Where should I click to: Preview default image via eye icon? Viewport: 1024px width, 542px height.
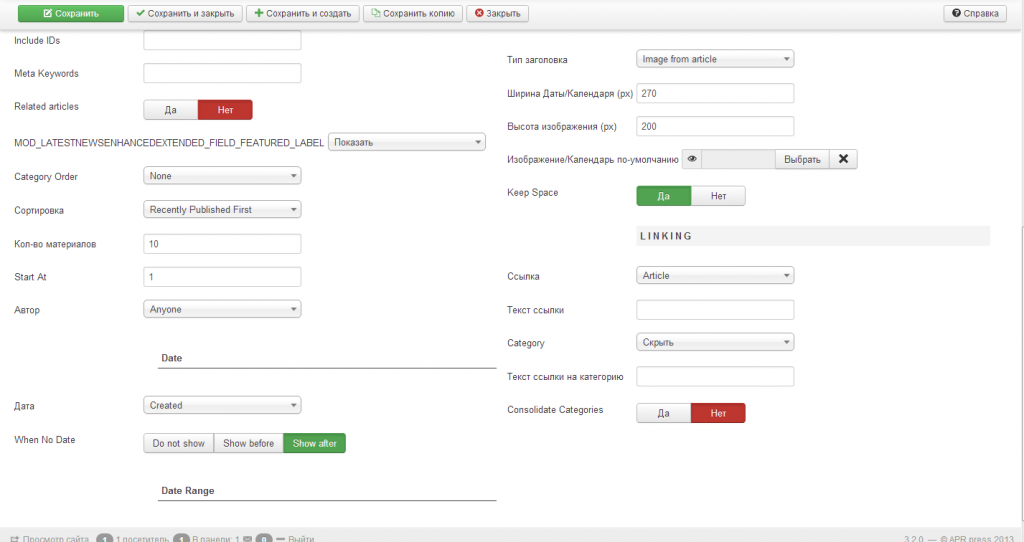[692, 160]
